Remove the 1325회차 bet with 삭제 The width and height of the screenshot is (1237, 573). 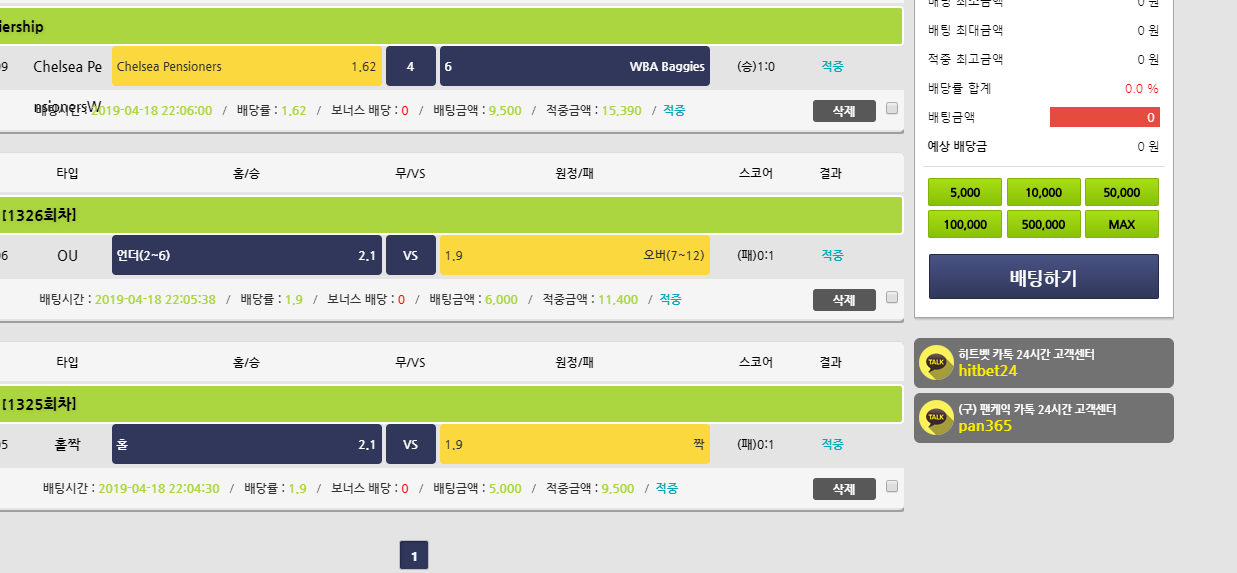tap(844, 488)
